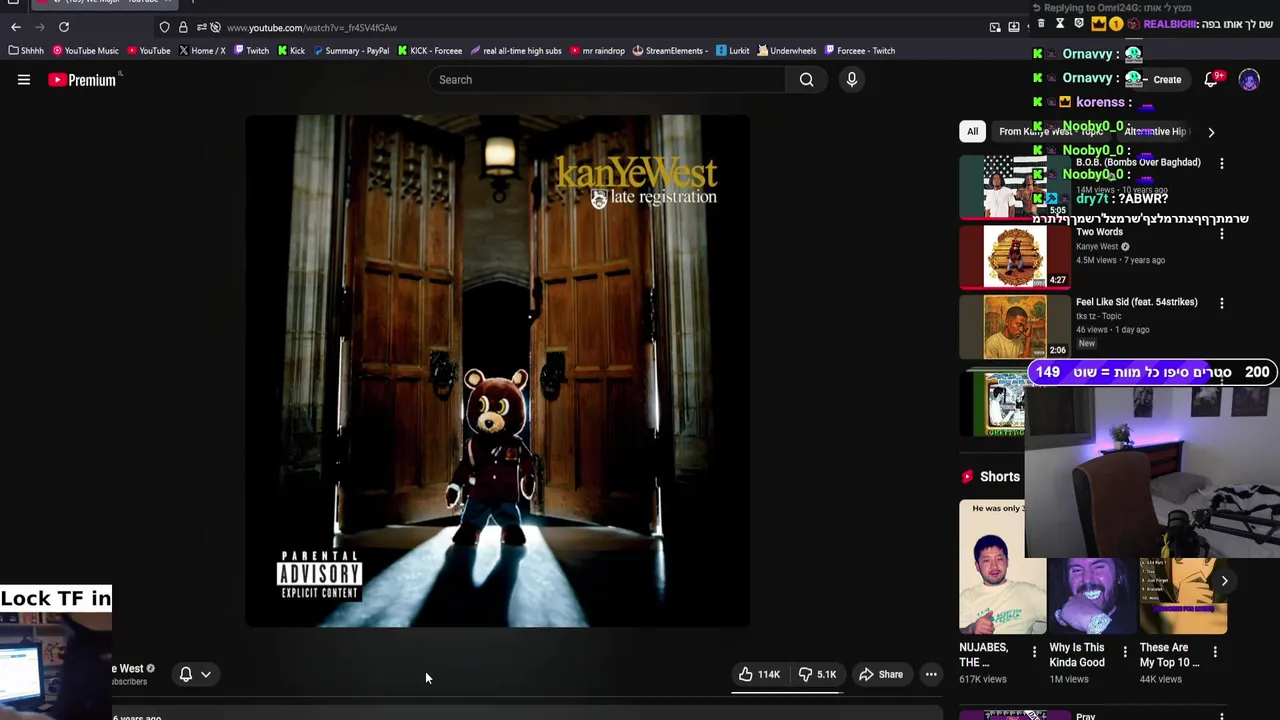Reload the page with refresh icon

point(64,27)
